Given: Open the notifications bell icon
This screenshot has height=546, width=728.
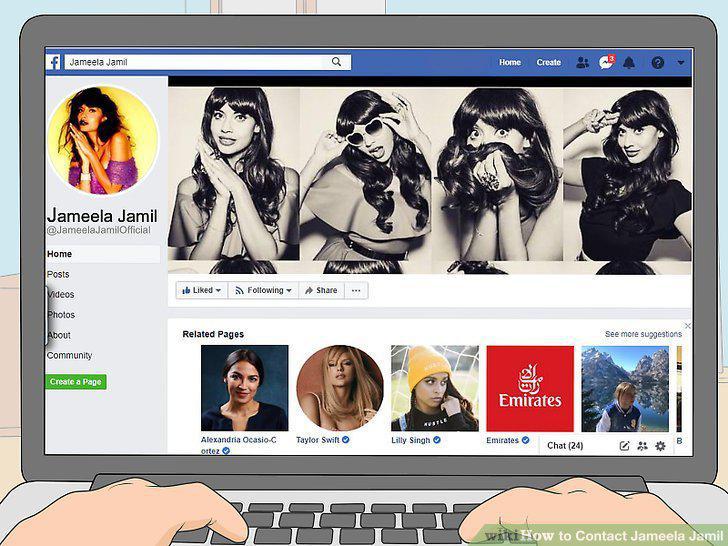Looking at the screenshot, I should point(629,62).
